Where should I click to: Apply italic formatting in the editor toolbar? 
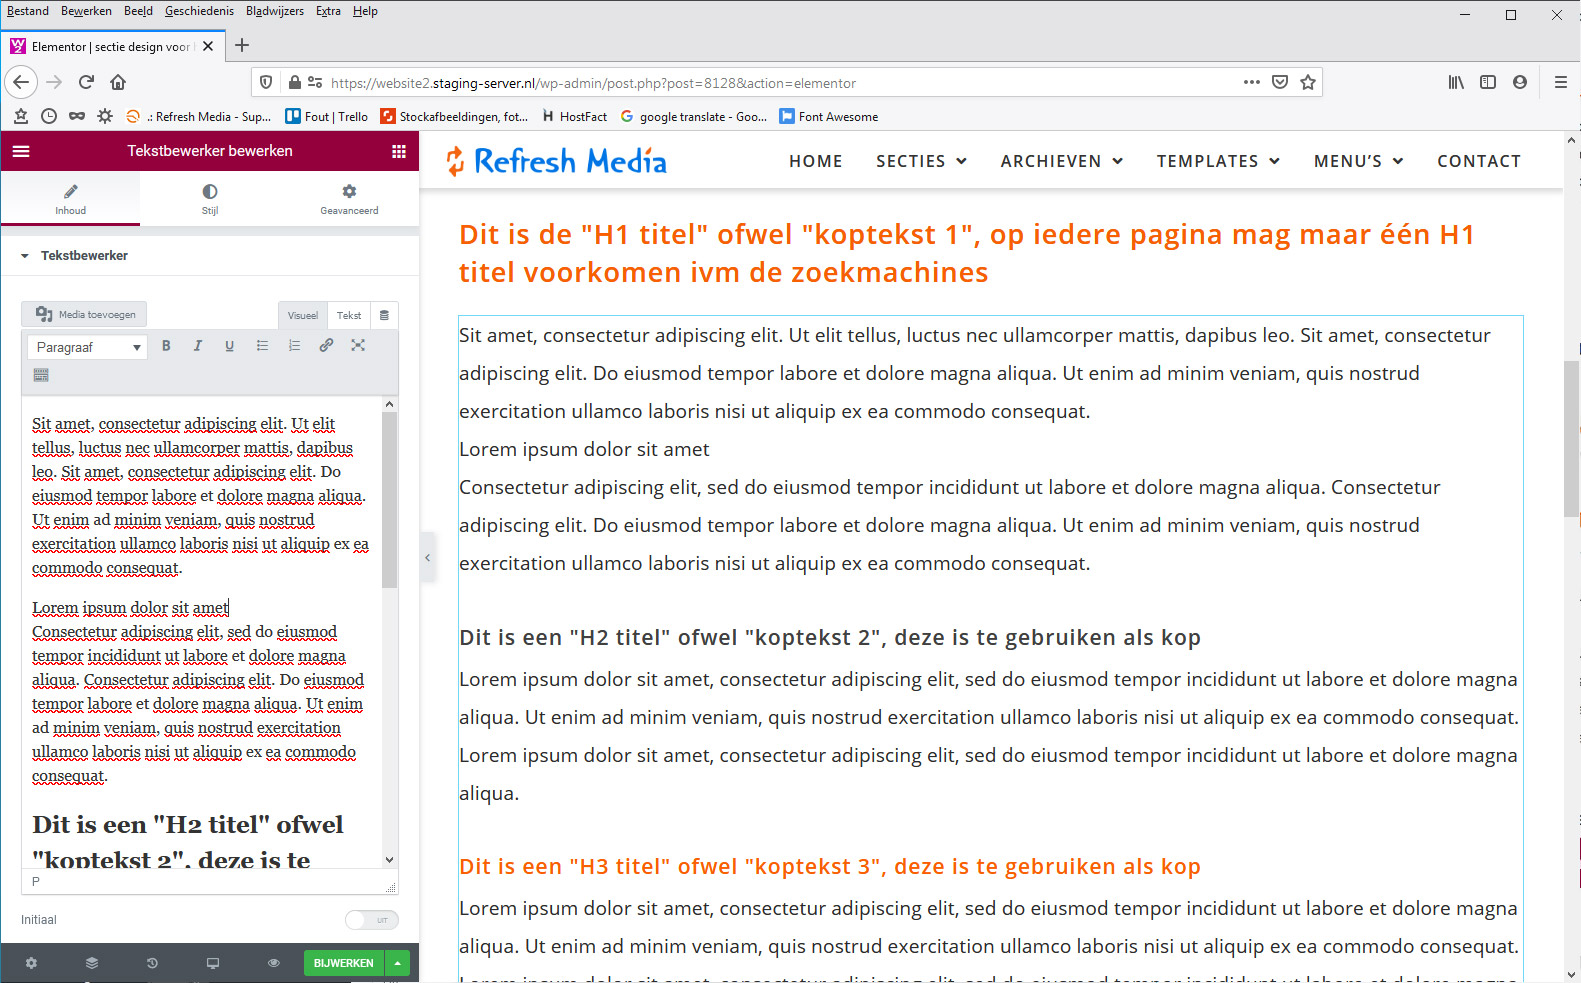coord(198,346)
